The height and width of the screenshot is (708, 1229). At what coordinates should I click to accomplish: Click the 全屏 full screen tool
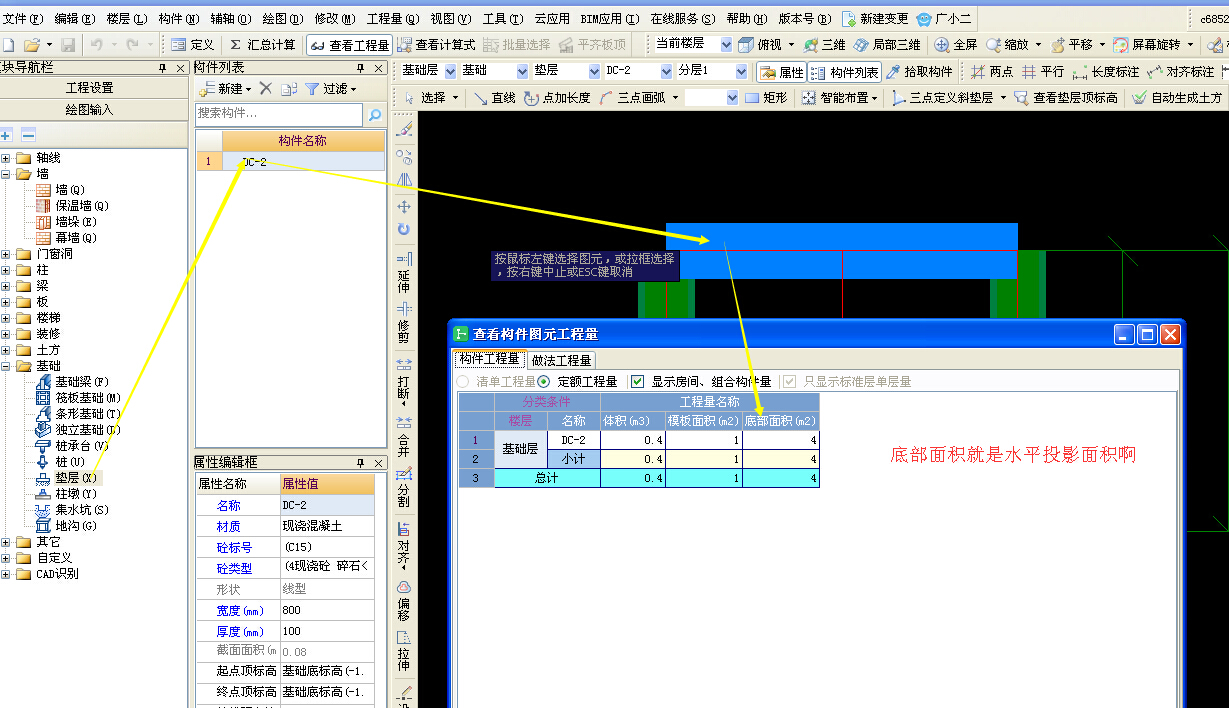coord(955,45)
